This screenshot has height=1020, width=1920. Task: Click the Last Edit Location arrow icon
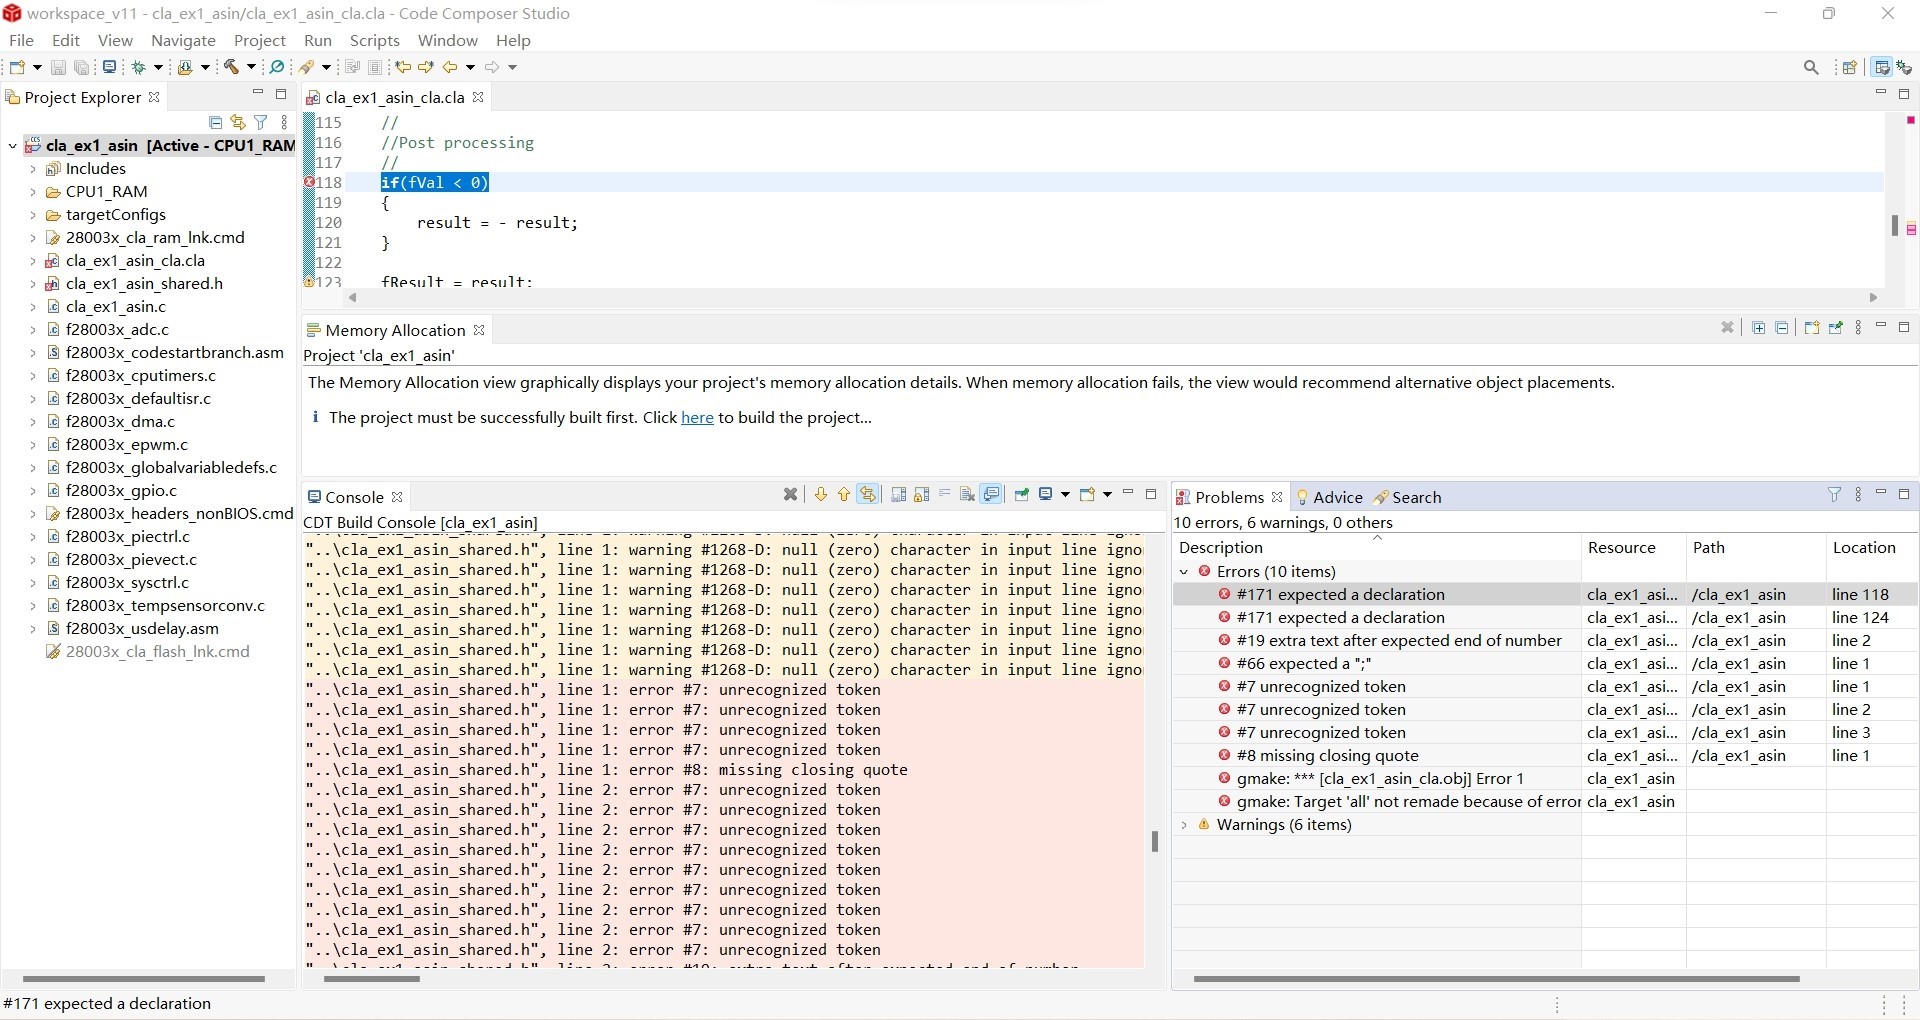(x=403, y=67)
